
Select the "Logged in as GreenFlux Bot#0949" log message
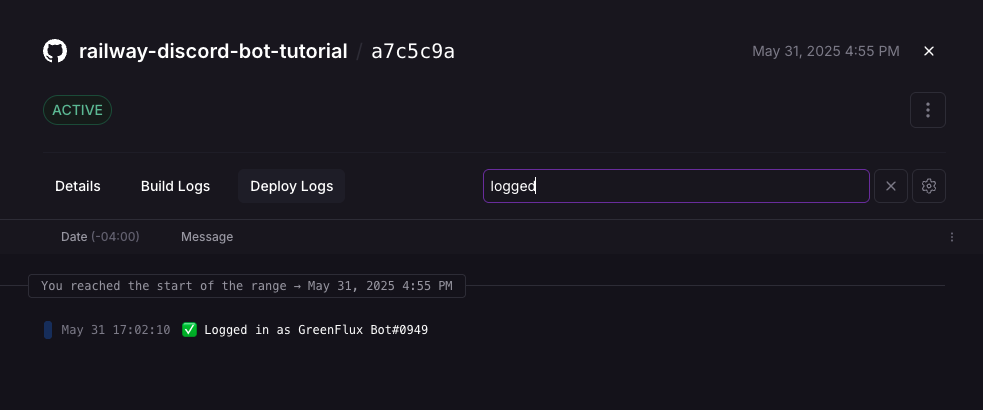click(316, 330)
